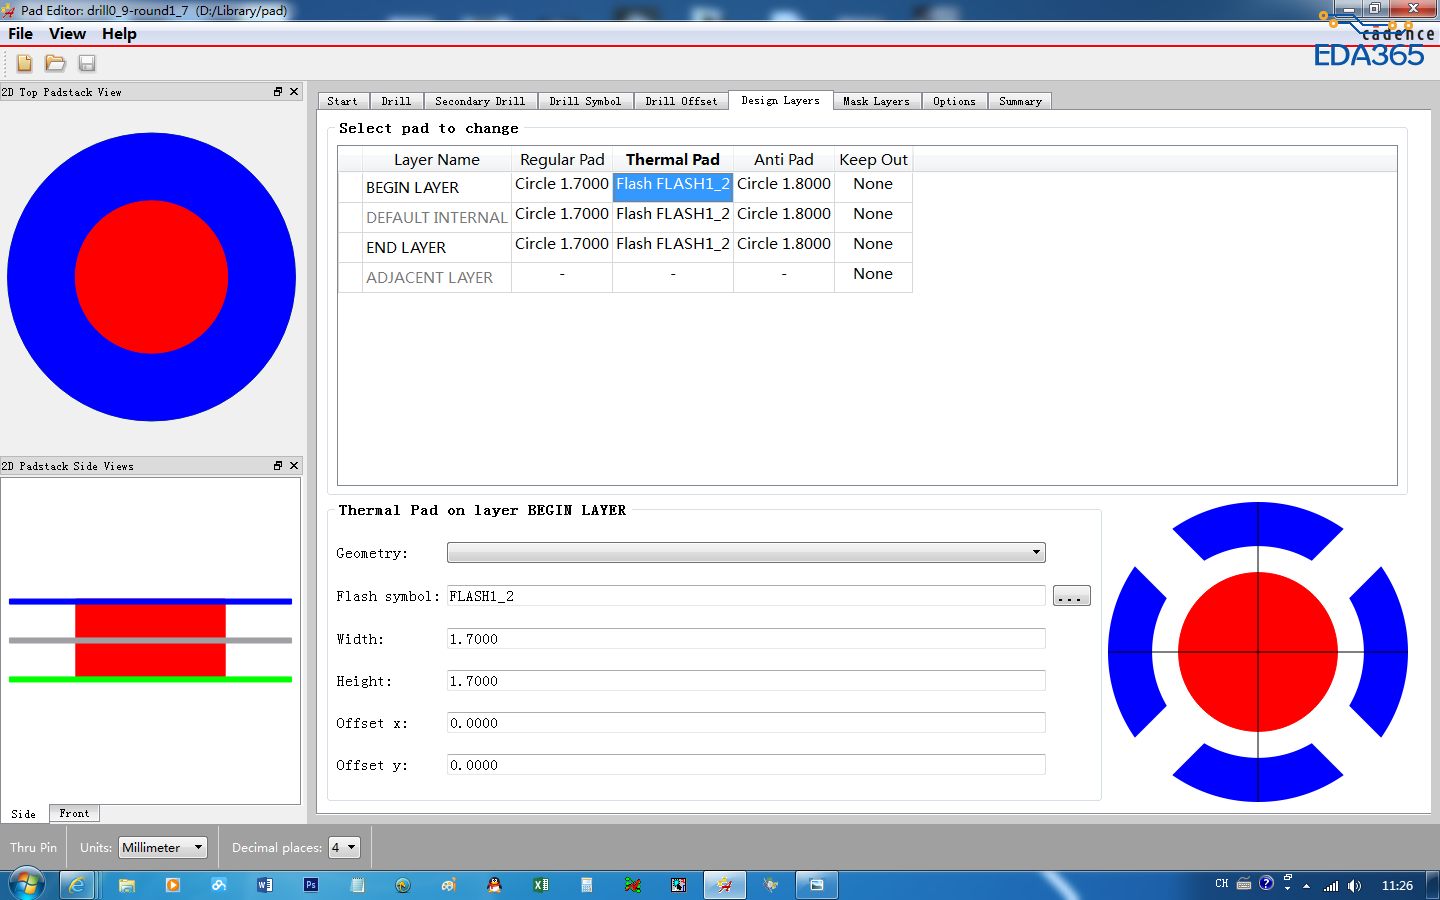1440x900 pixels.
Task: Click the help question mark tray icon
Action: (x=1266, y=883)
